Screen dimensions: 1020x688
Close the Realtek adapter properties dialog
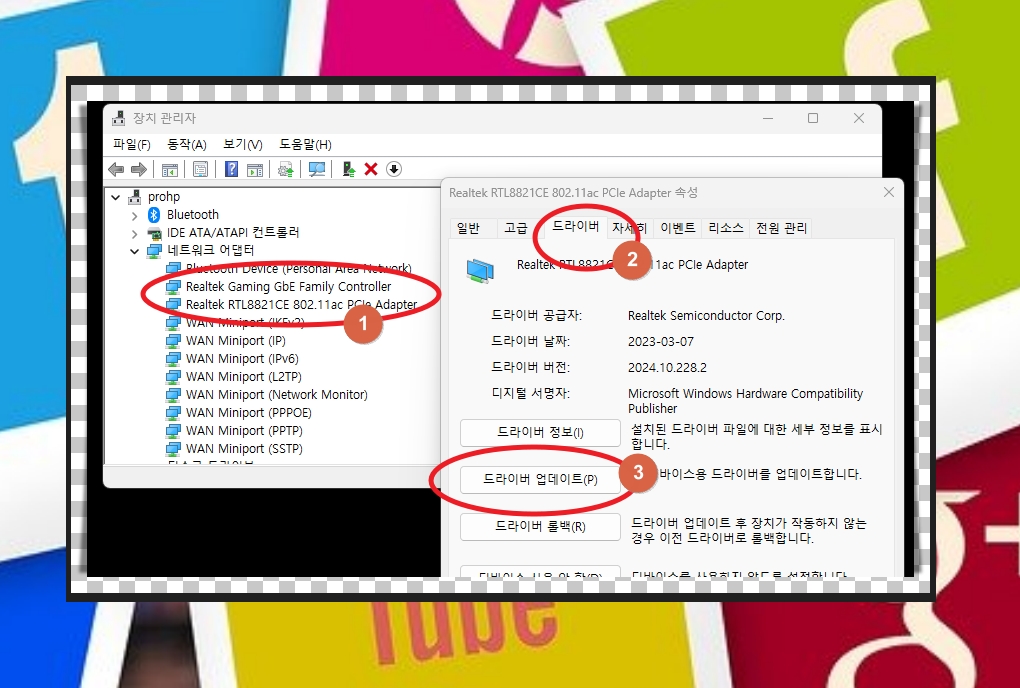889,192
